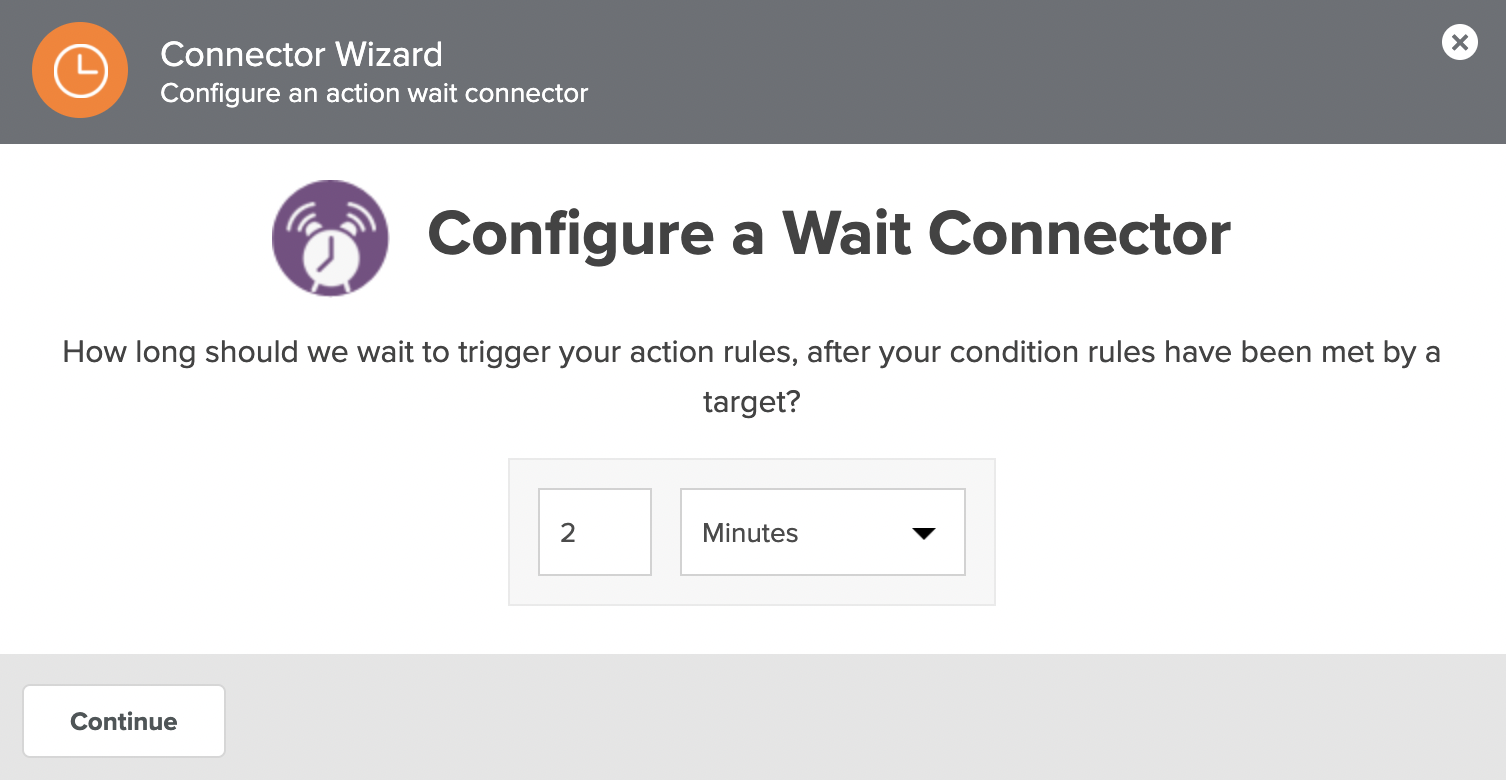The height and width of the screenshot is (780, 1506).
Task: Click the wait duration field showing 2
Action: pyautogui.click(x=594, y=532)
